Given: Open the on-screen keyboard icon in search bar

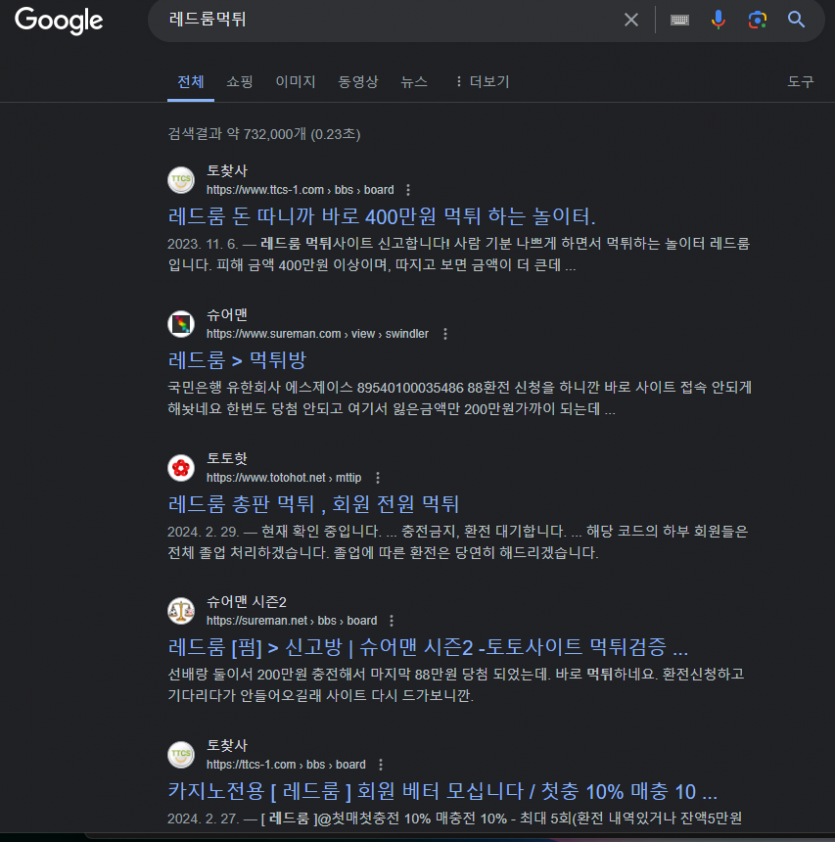Looking at the screenshot, I should pyautogui.click(x=679, y=20).
